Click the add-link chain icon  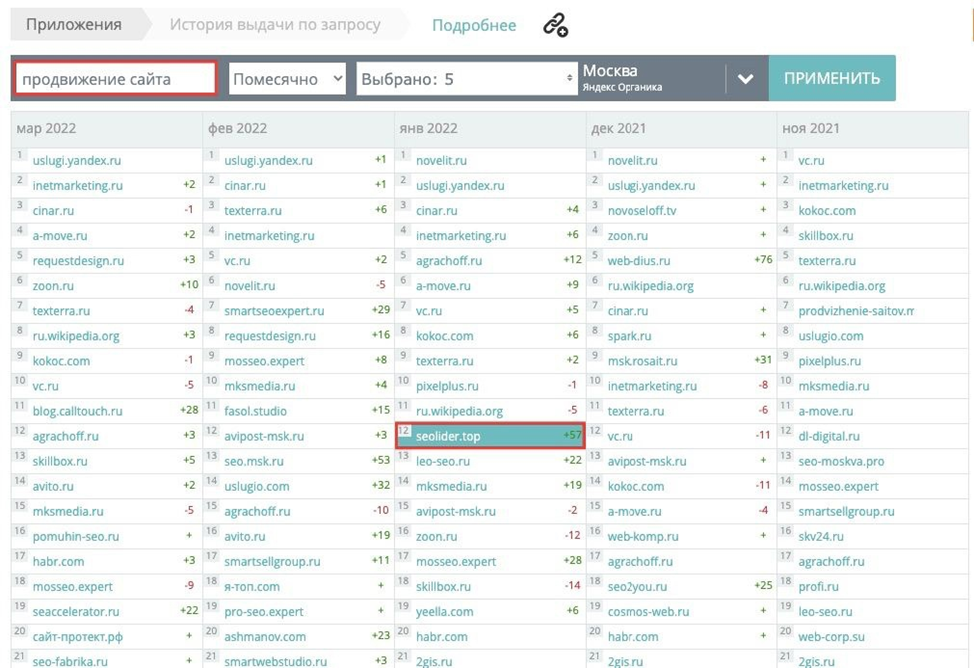[555, 25]
